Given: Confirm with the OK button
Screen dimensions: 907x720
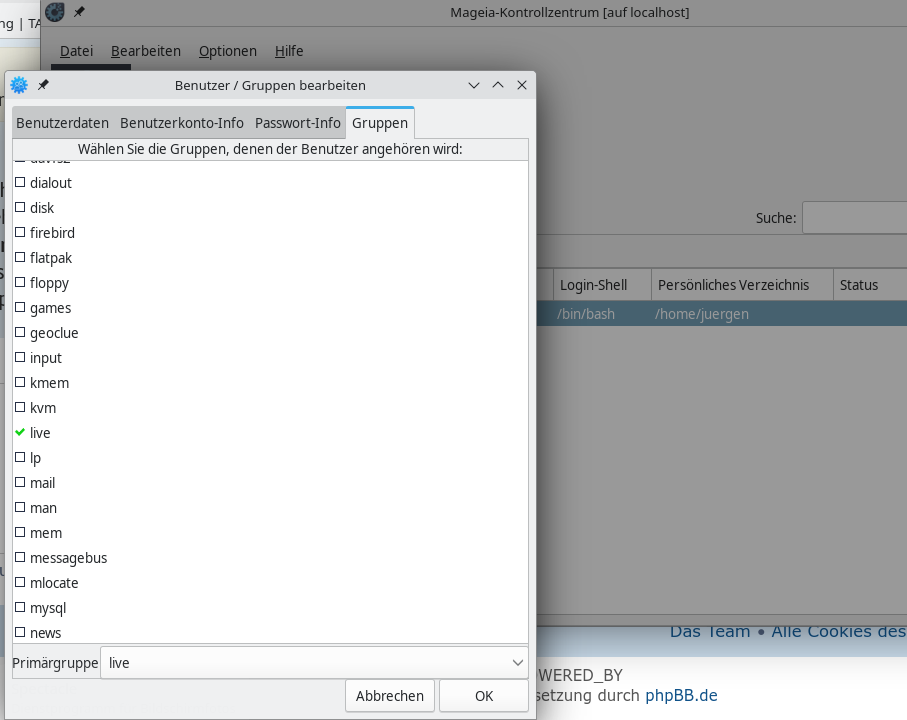Looking at the screenshot, I should (484, 696).
